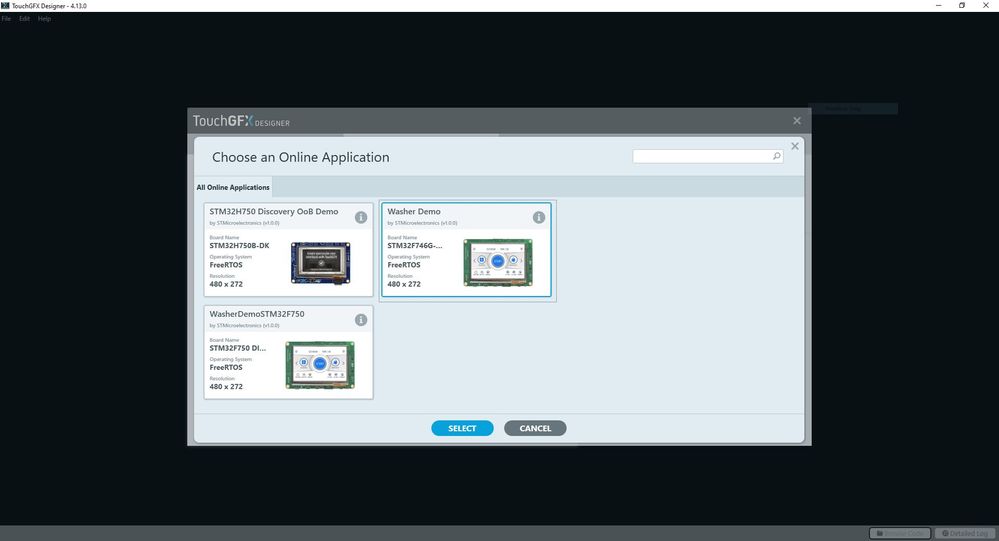Click the STM32H750 Discovery OoB Demo title

(x=274, y=212)
